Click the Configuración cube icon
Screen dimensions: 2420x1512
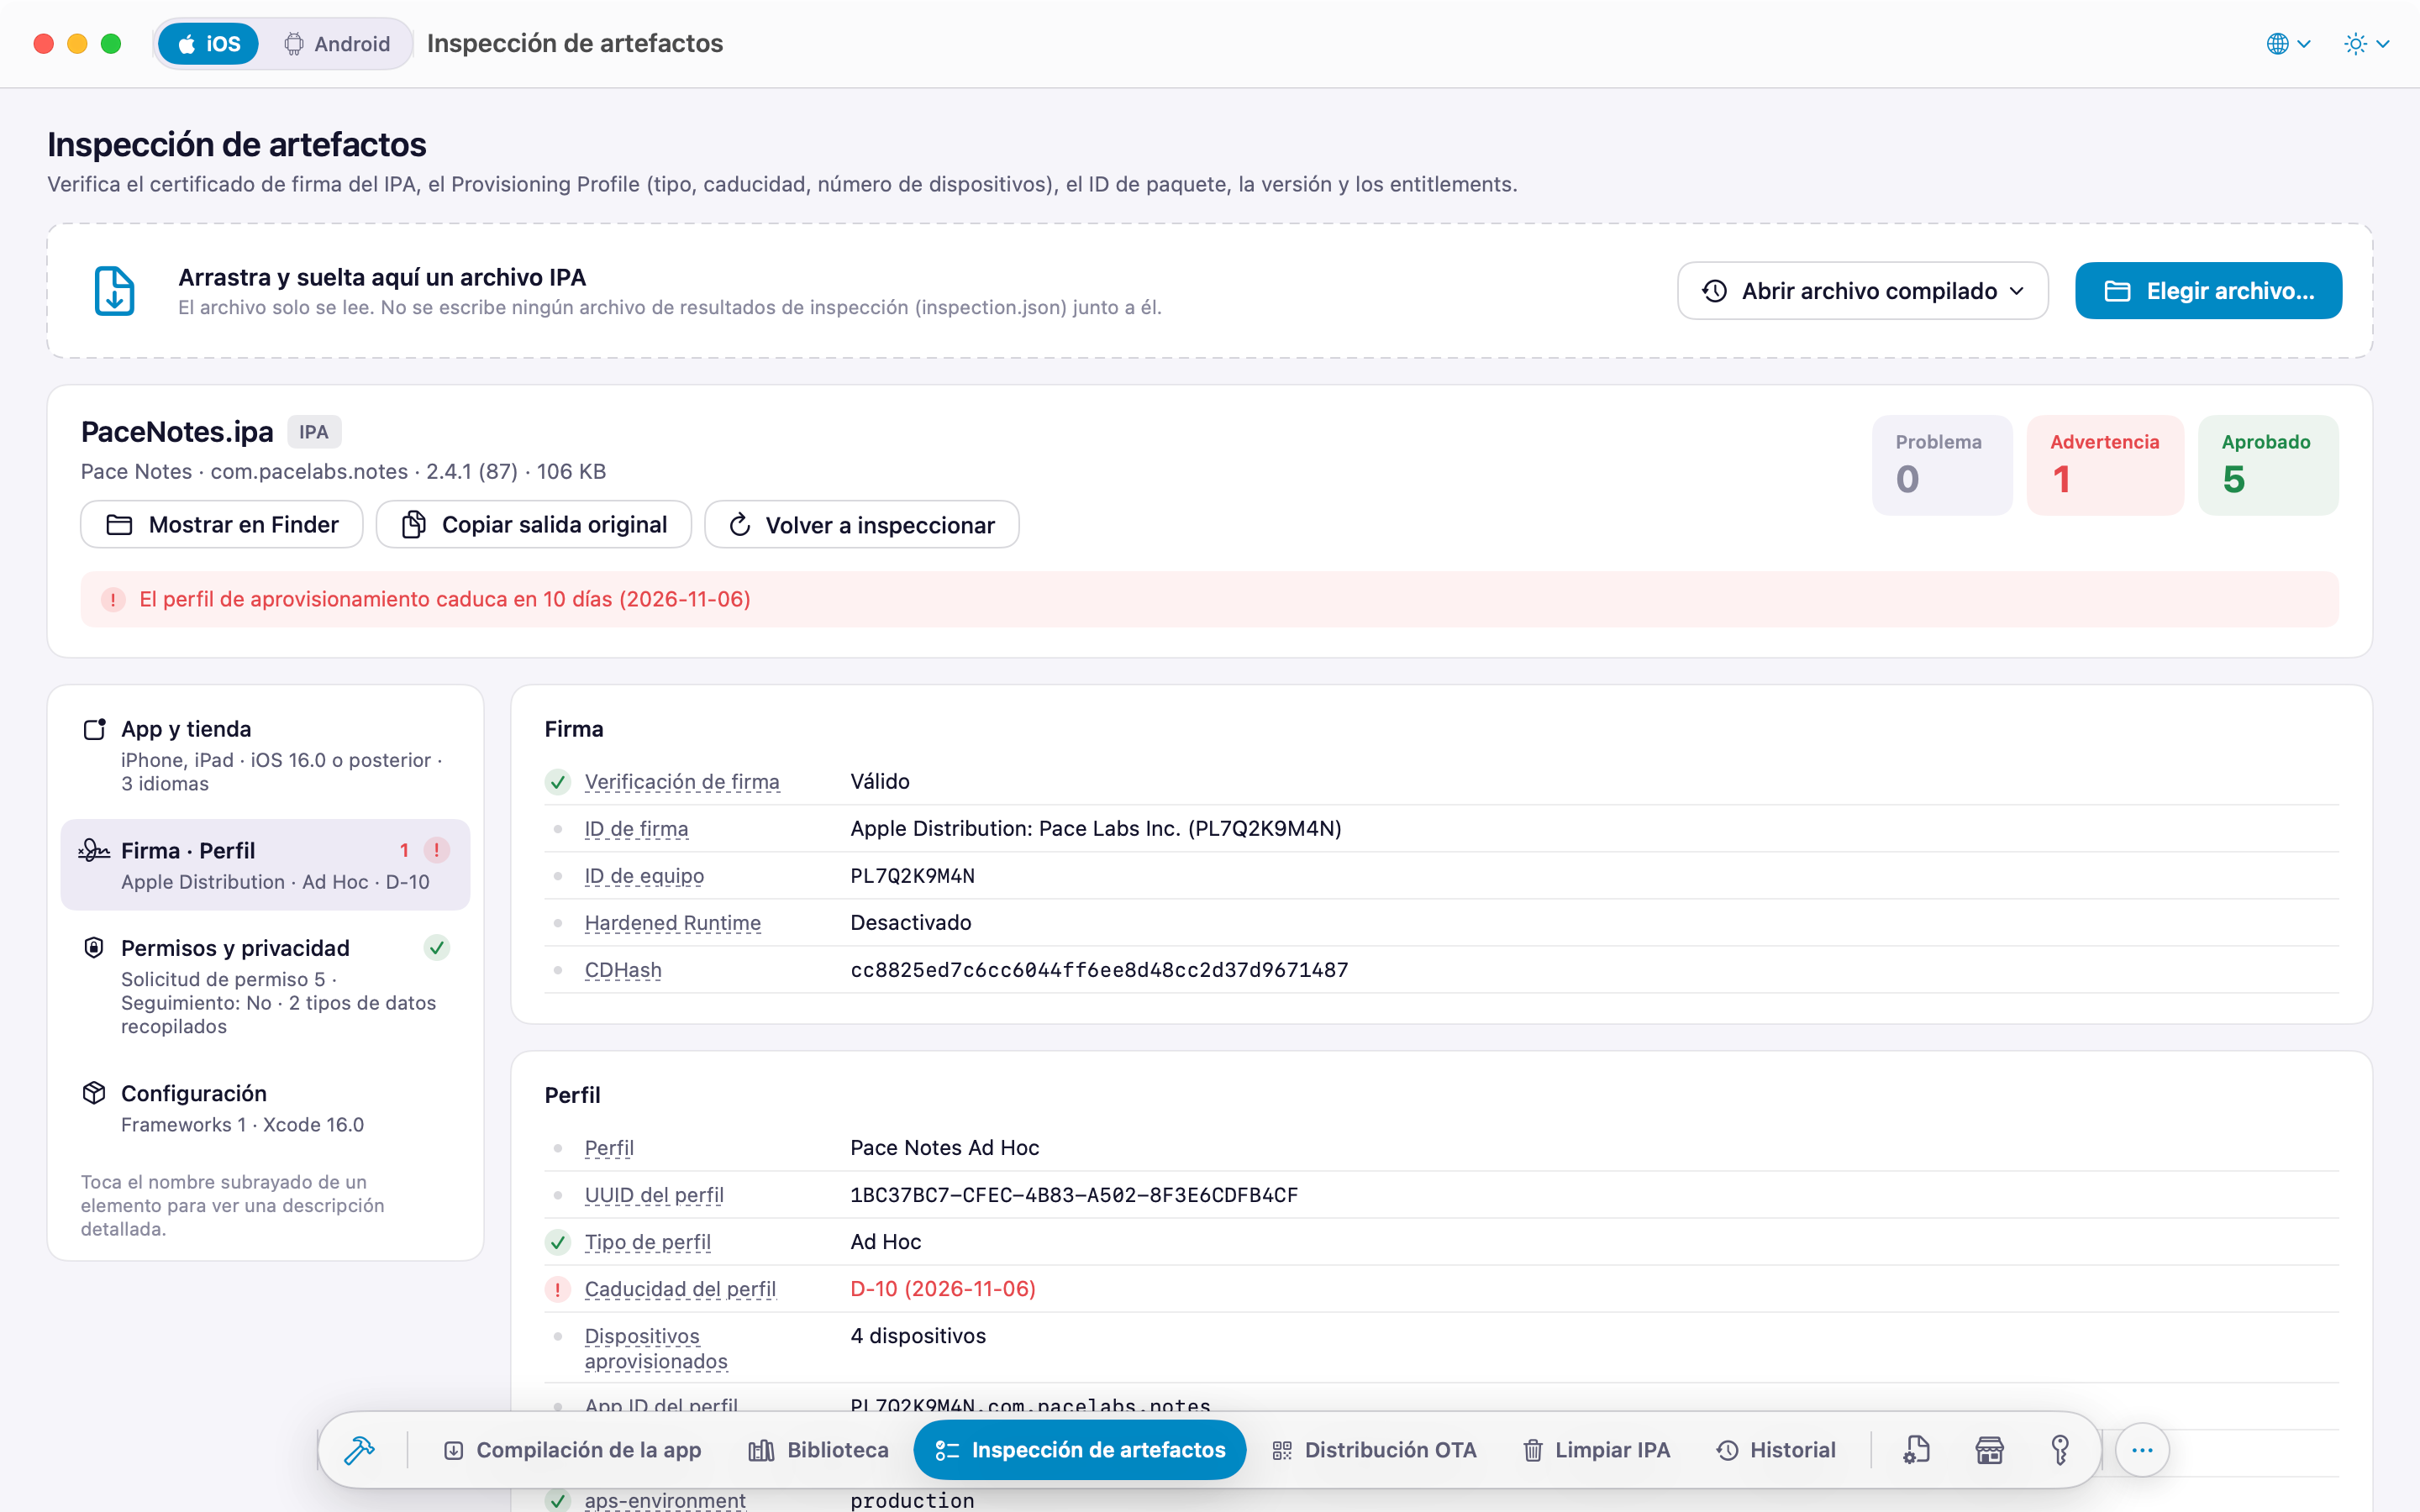click(x=94, y=1093)
